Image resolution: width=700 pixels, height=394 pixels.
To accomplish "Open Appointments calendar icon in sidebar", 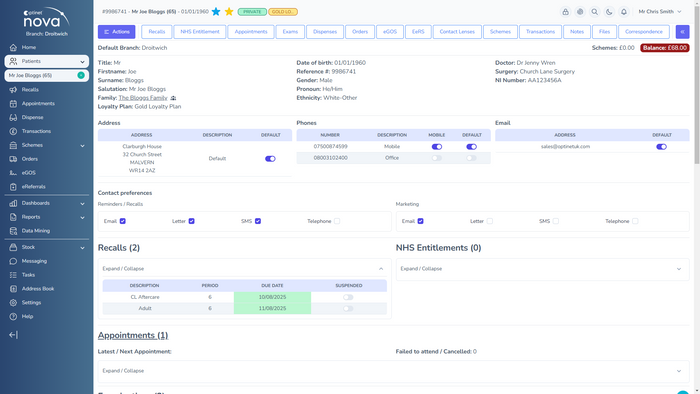I will click(13, 104).
